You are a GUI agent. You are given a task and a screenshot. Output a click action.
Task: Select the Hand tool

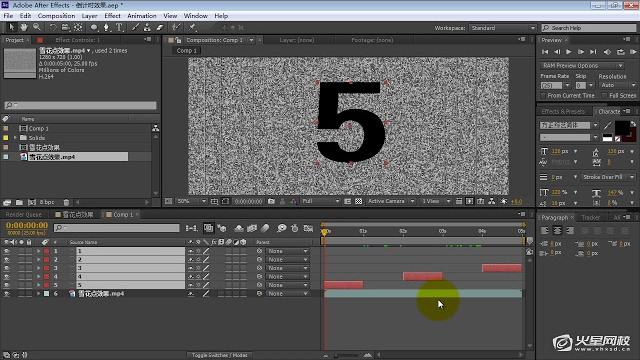click(24, 27)
